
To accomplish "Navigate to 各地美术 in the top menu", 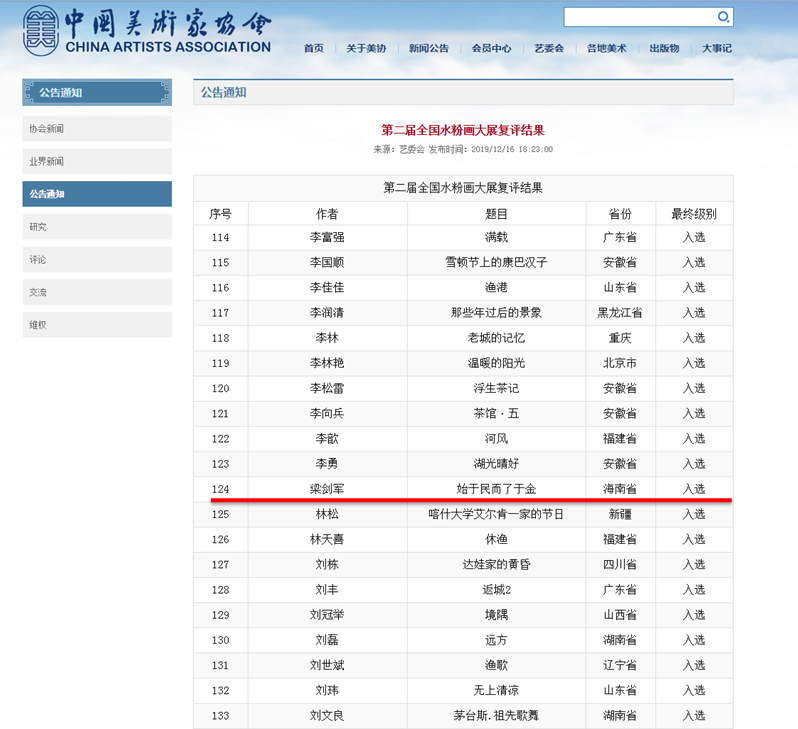I will click(607, 48).
